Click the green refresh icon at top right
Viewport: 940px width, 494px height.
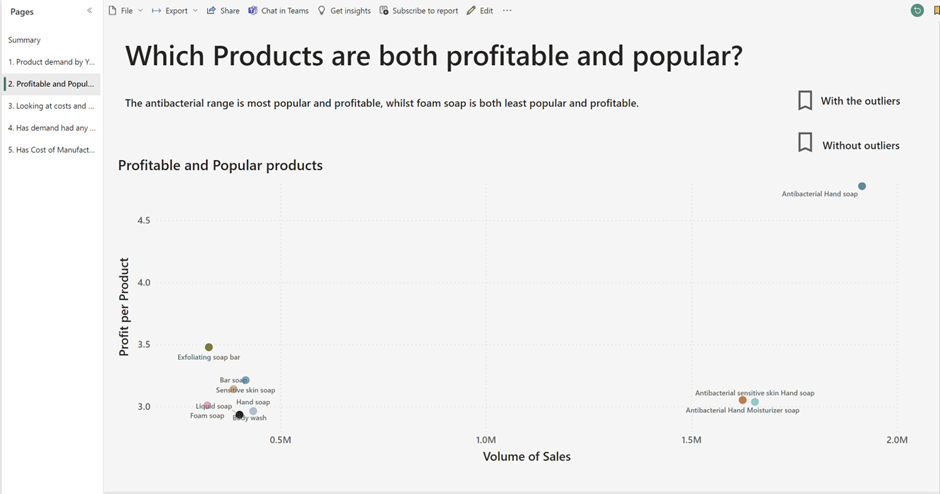click(x=917, y=11)
